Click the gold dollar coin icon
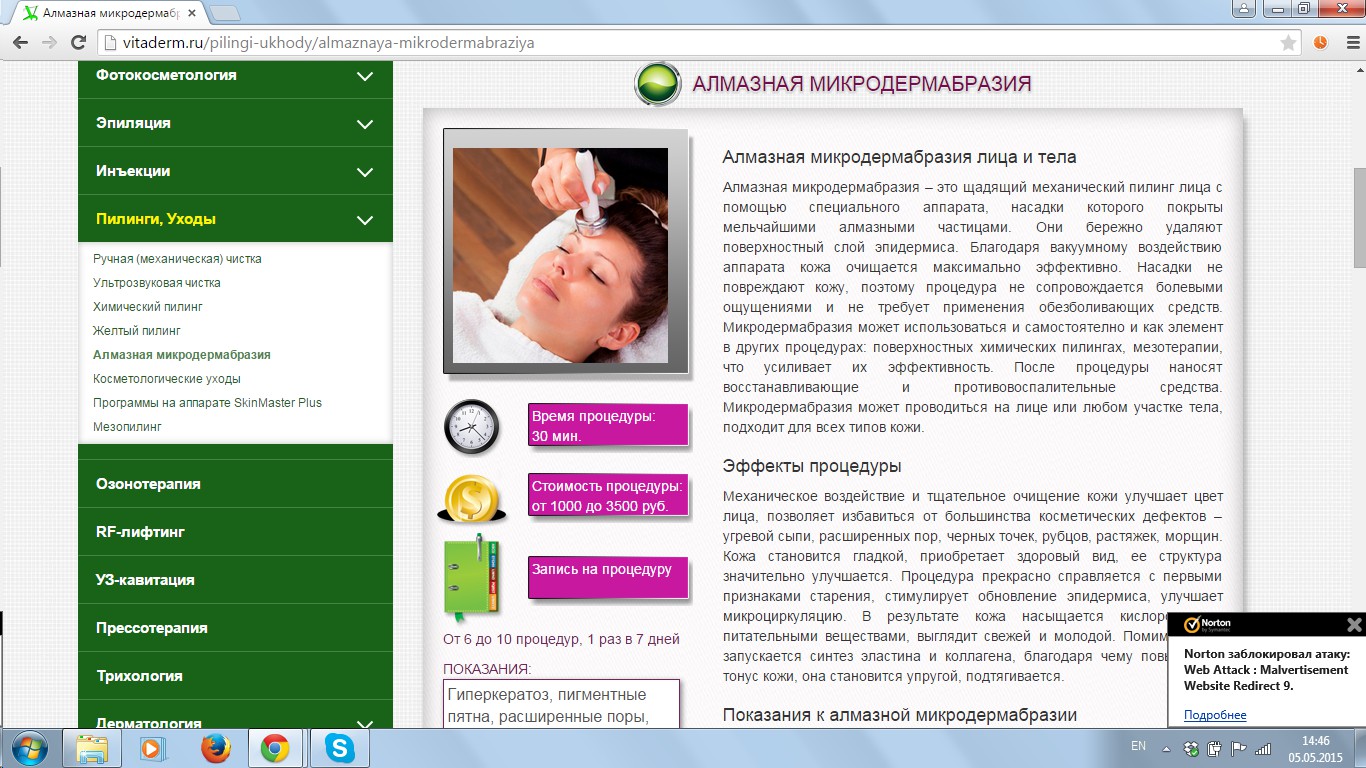Screen dimensions: 1366x768 471,497
